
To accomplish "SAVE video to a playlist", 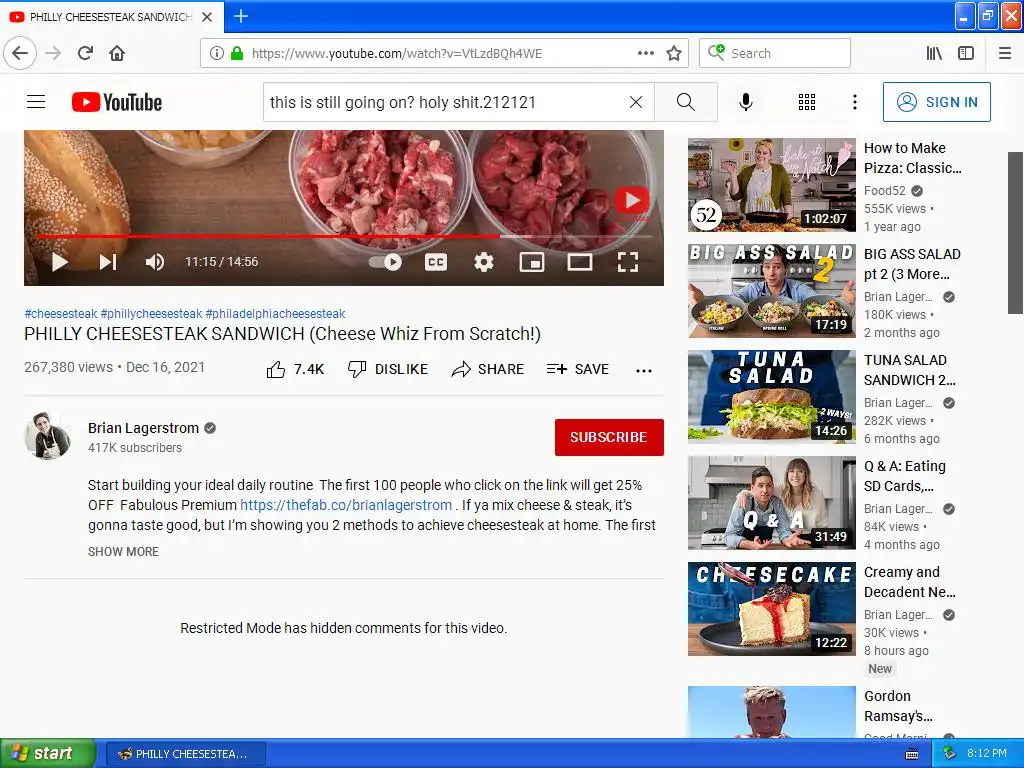I will 577,370.
